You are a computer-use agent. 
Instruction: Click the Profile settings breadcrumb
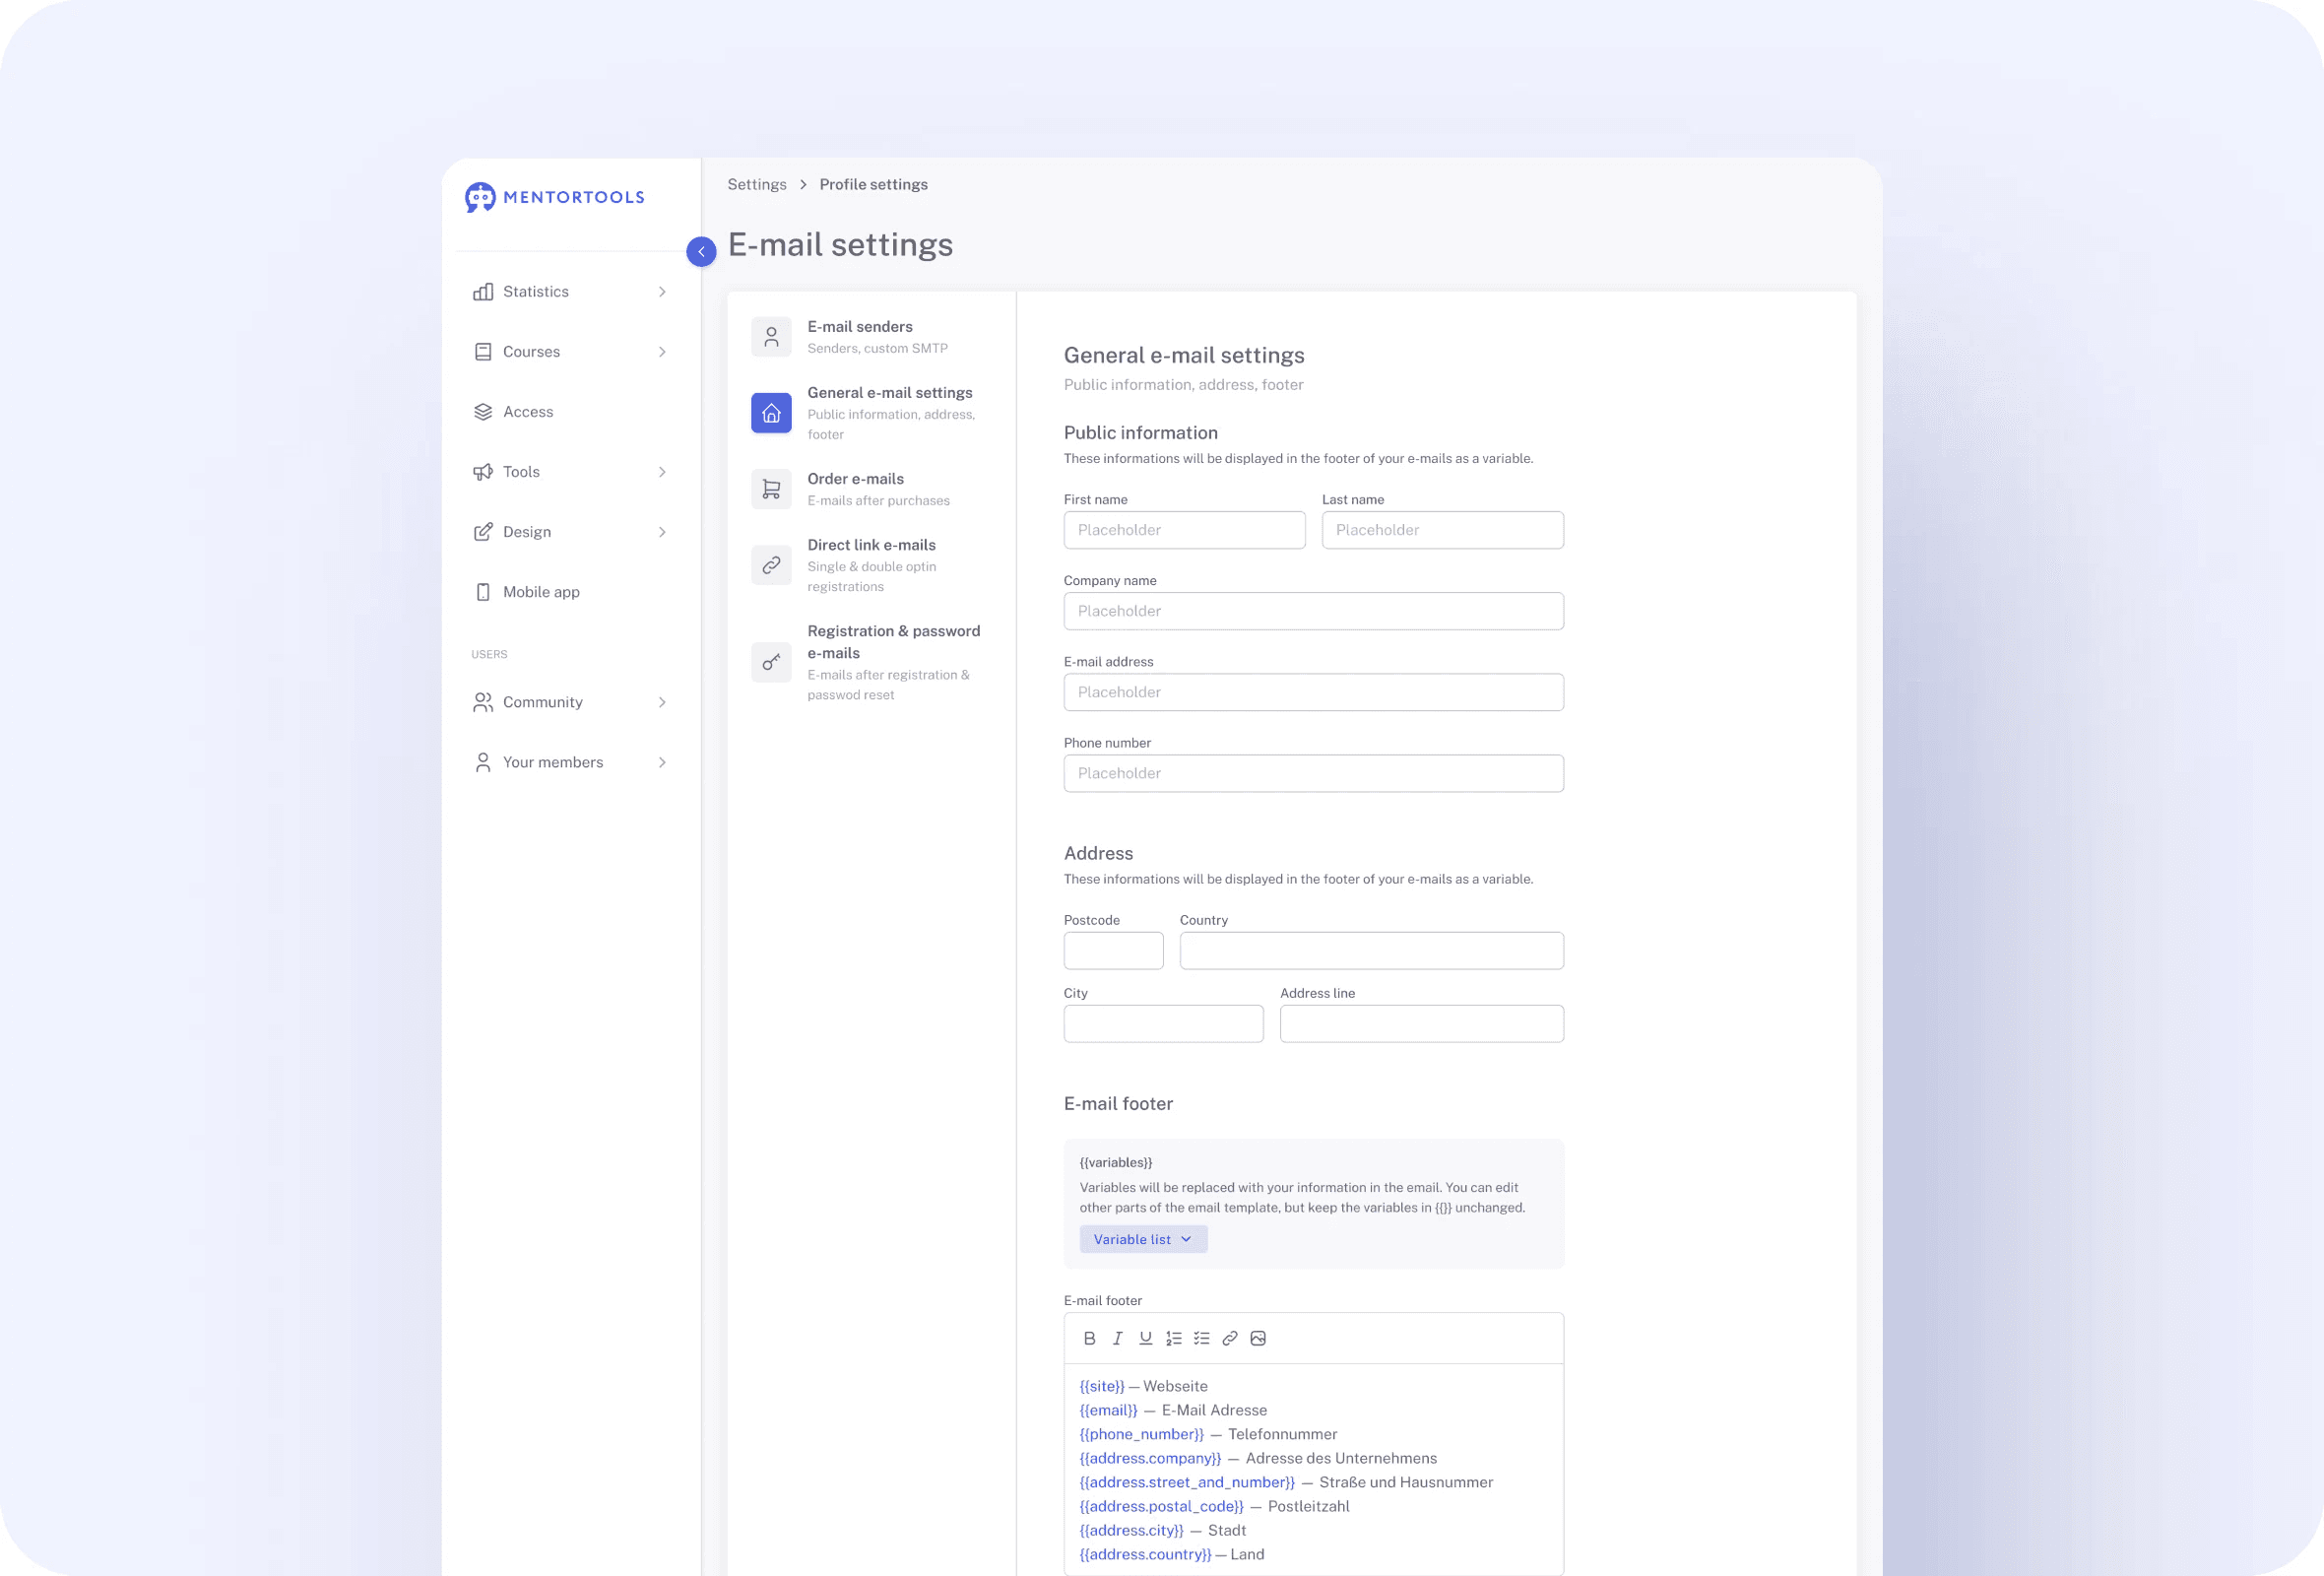coord(874,184)
